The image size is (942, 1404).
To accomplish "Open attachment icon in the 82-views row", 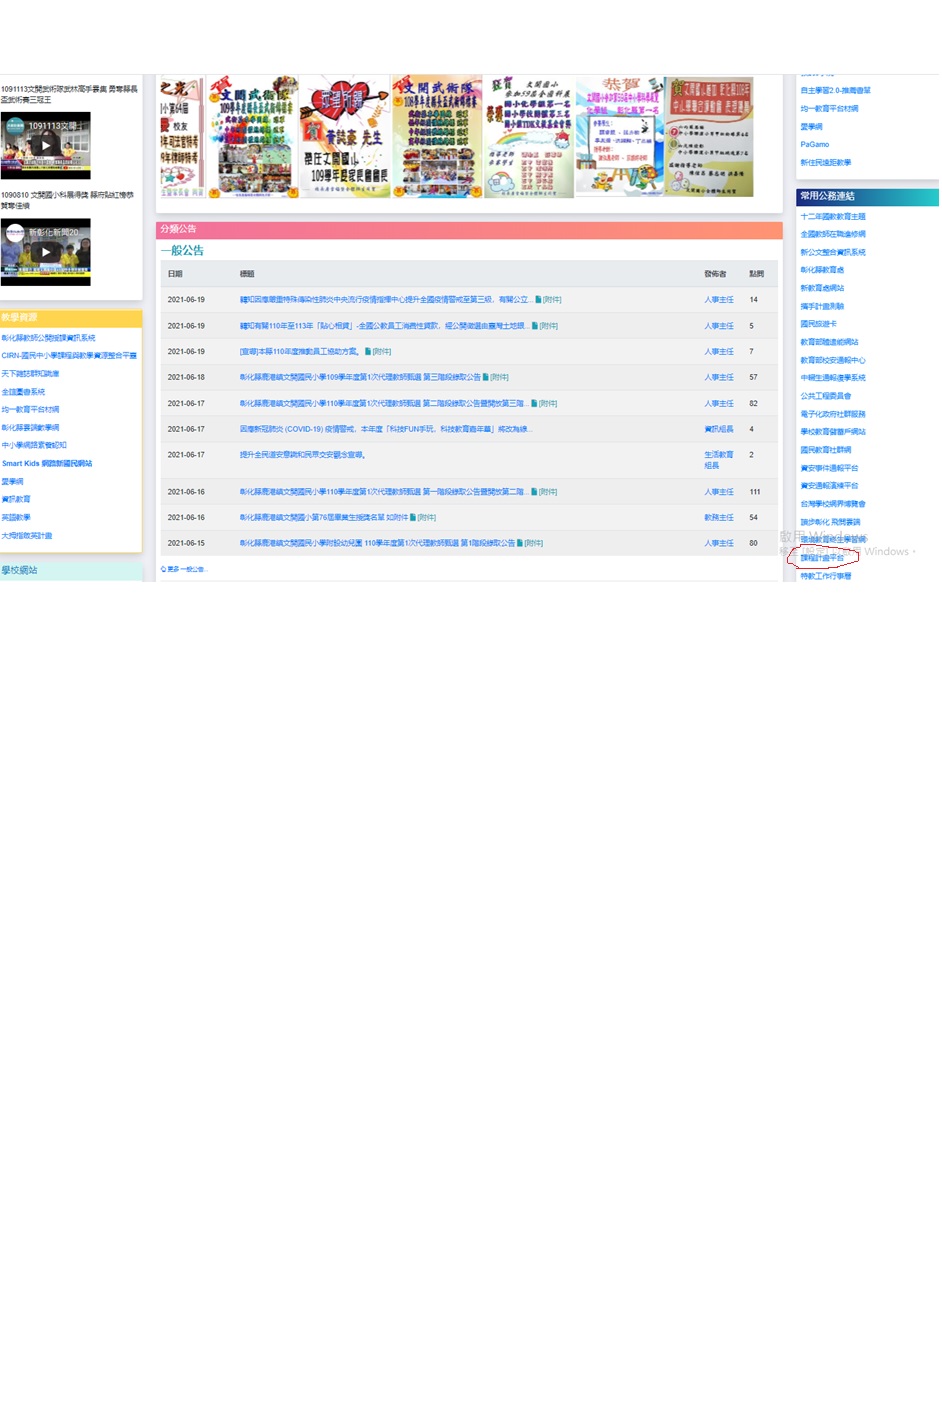I will pyautogui.click(x=534, y=404).
